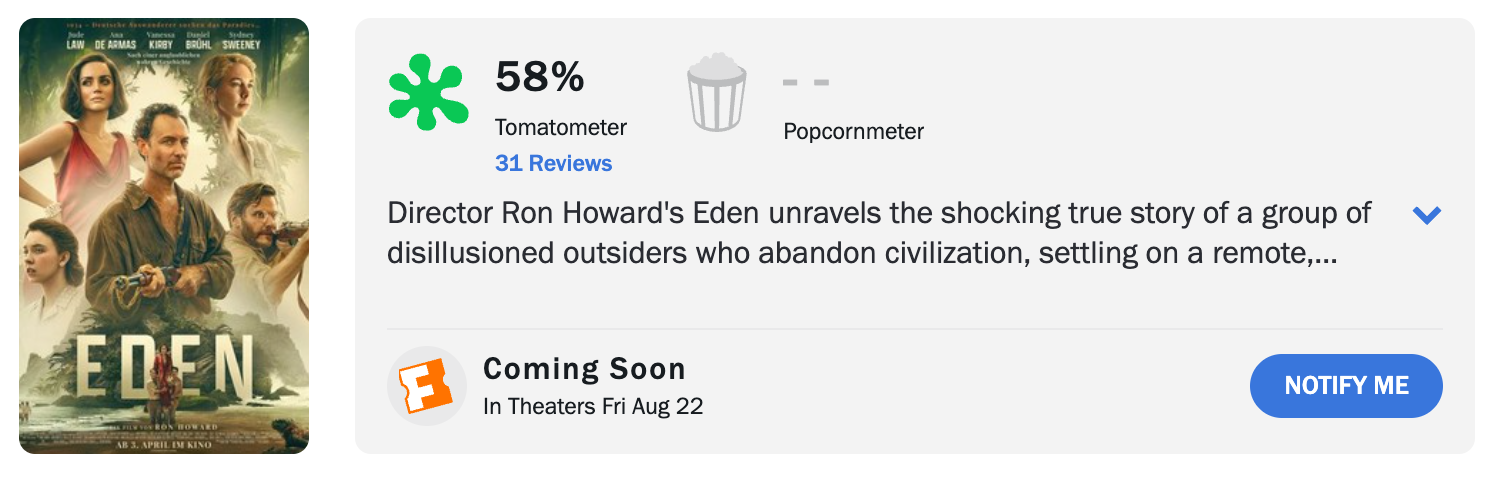This screenshot has height=482, width=1488.
Task: Click the Coming Soon heading
Action: pyautogui.click(x=584, y=369)
